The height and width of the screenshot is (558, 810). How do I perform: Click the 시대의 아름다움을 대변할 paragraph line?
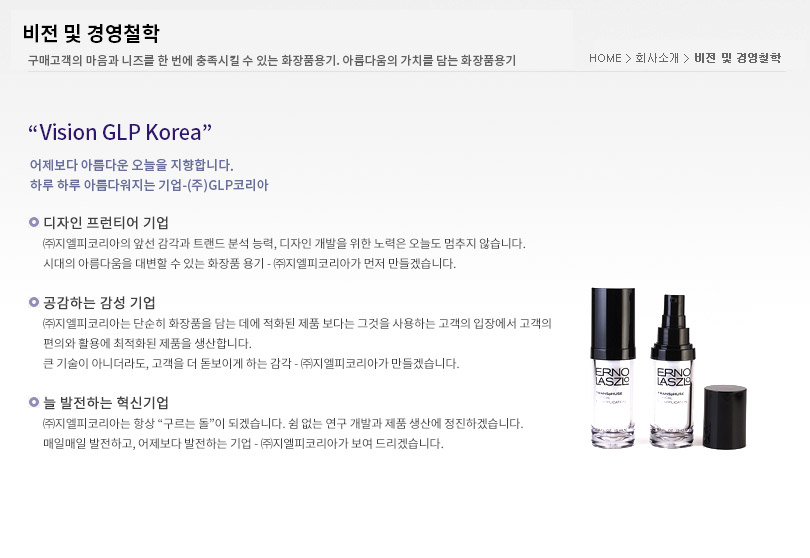pyautogui.click(x=250, y=264)
